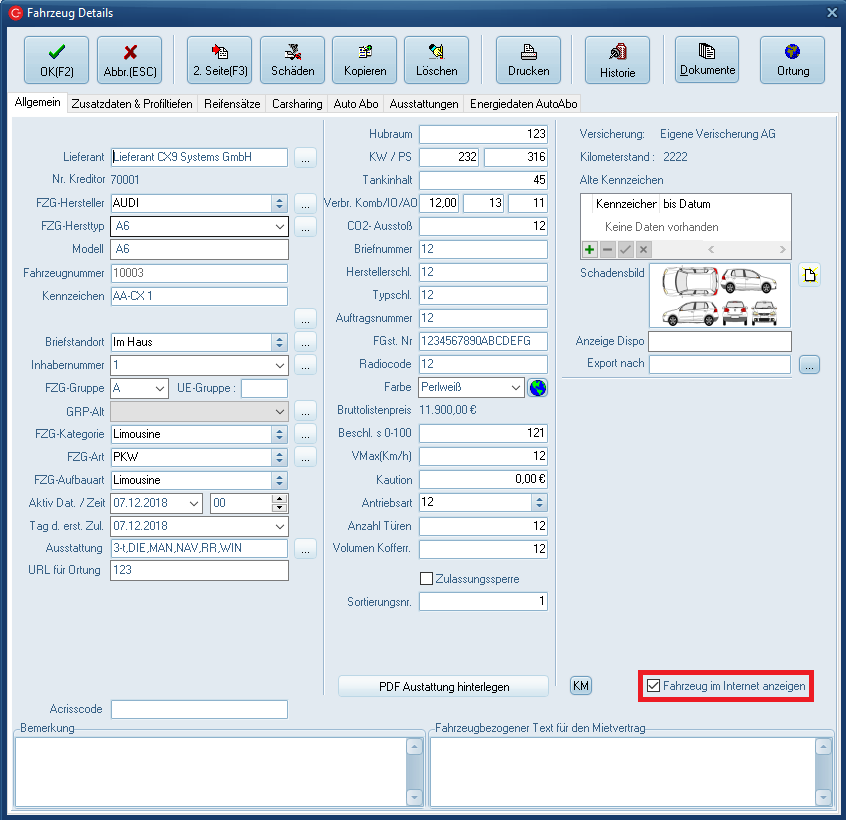This screenshot has width=846, height=820.
Task: Click the green plus in Alte Kennzeichen
Action: pyautogui.click(x=590, y=249)
